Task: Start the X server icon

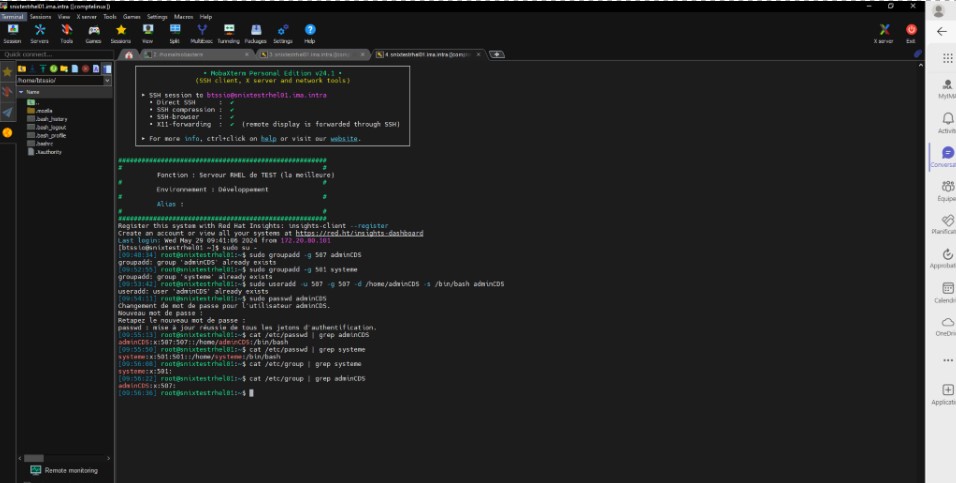Action: point(883,32)
